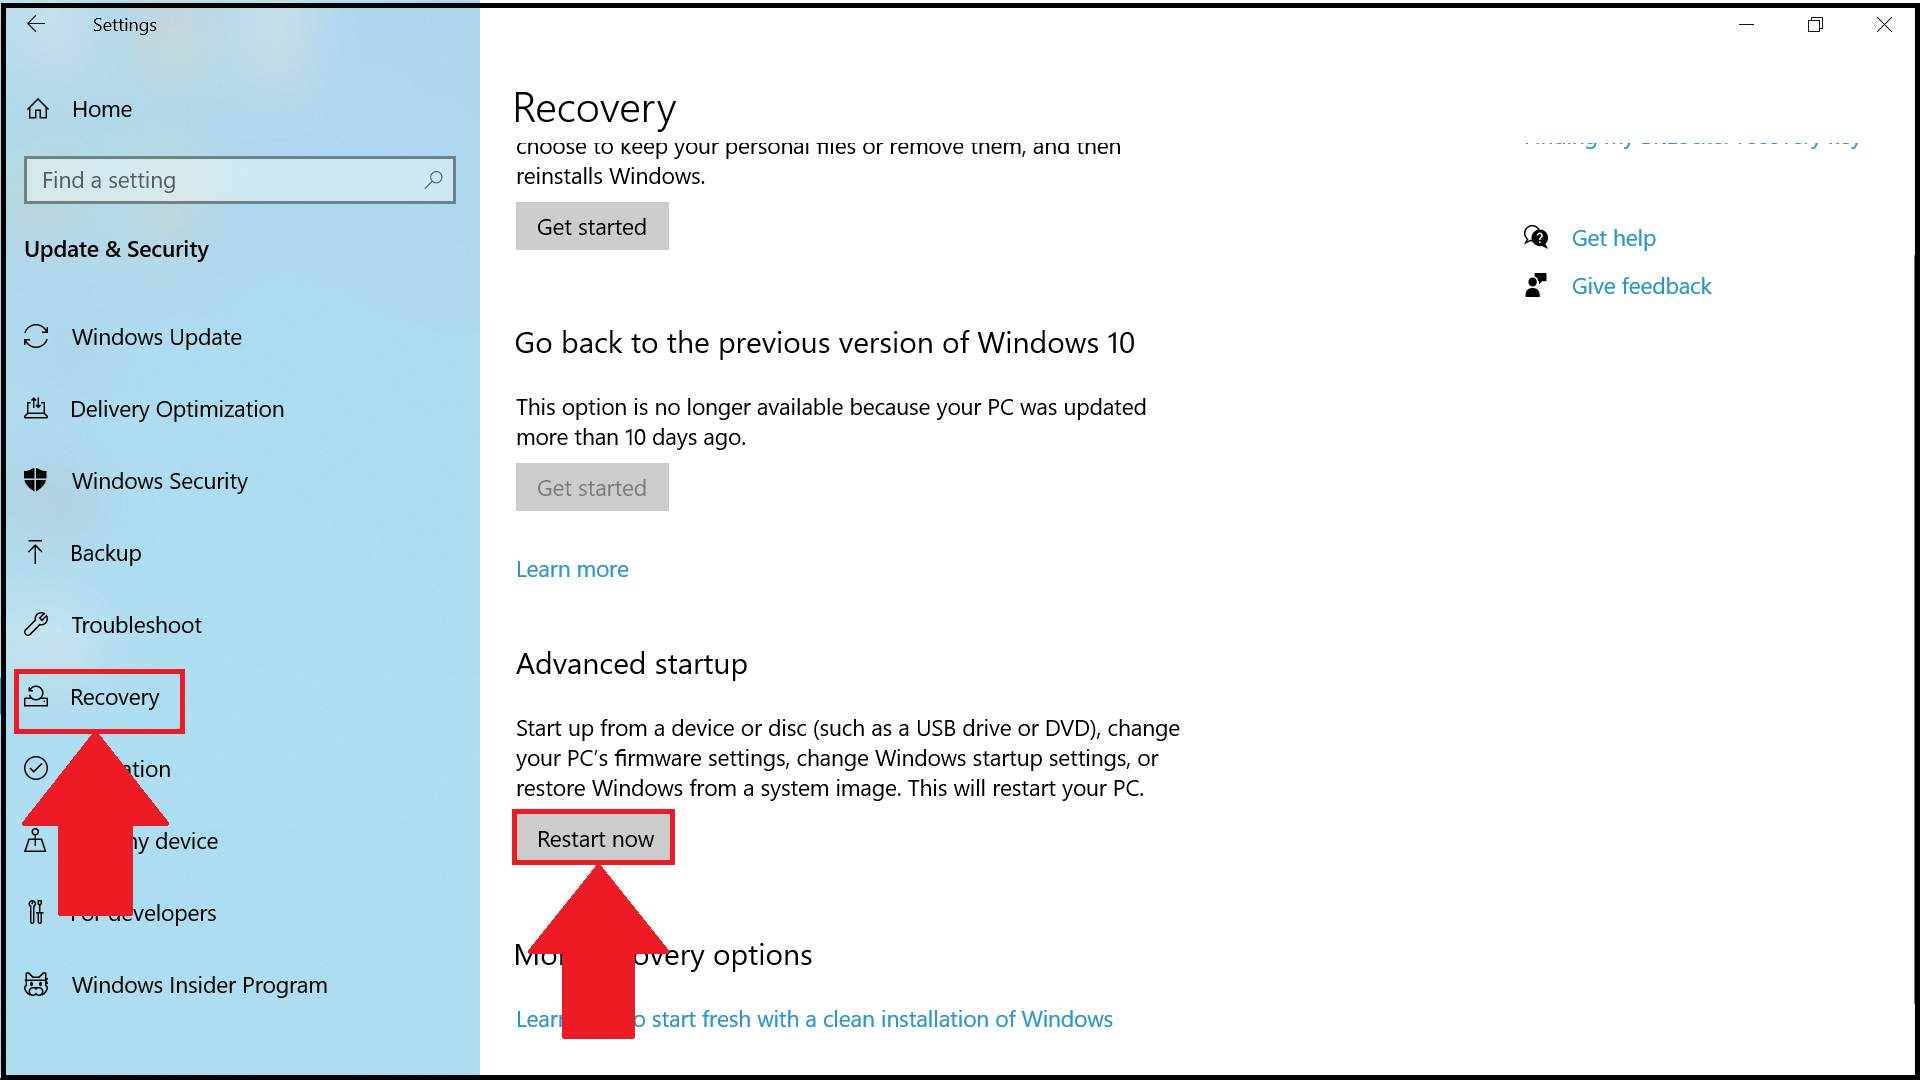Image resolution: width=1920 pixels, height=1080 pixels.
Task: Click the Give feedback option
Action: coord(1642,286)
